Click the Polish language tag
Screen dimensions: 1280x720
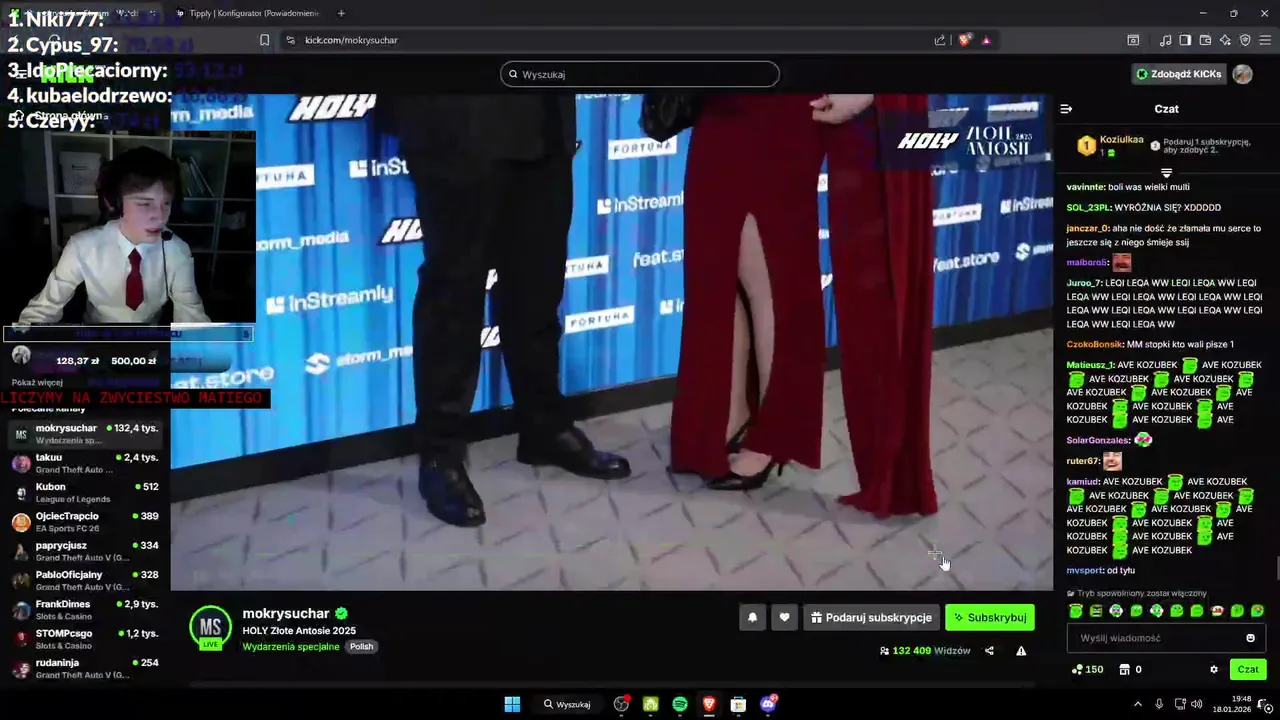tap(361, 647)
